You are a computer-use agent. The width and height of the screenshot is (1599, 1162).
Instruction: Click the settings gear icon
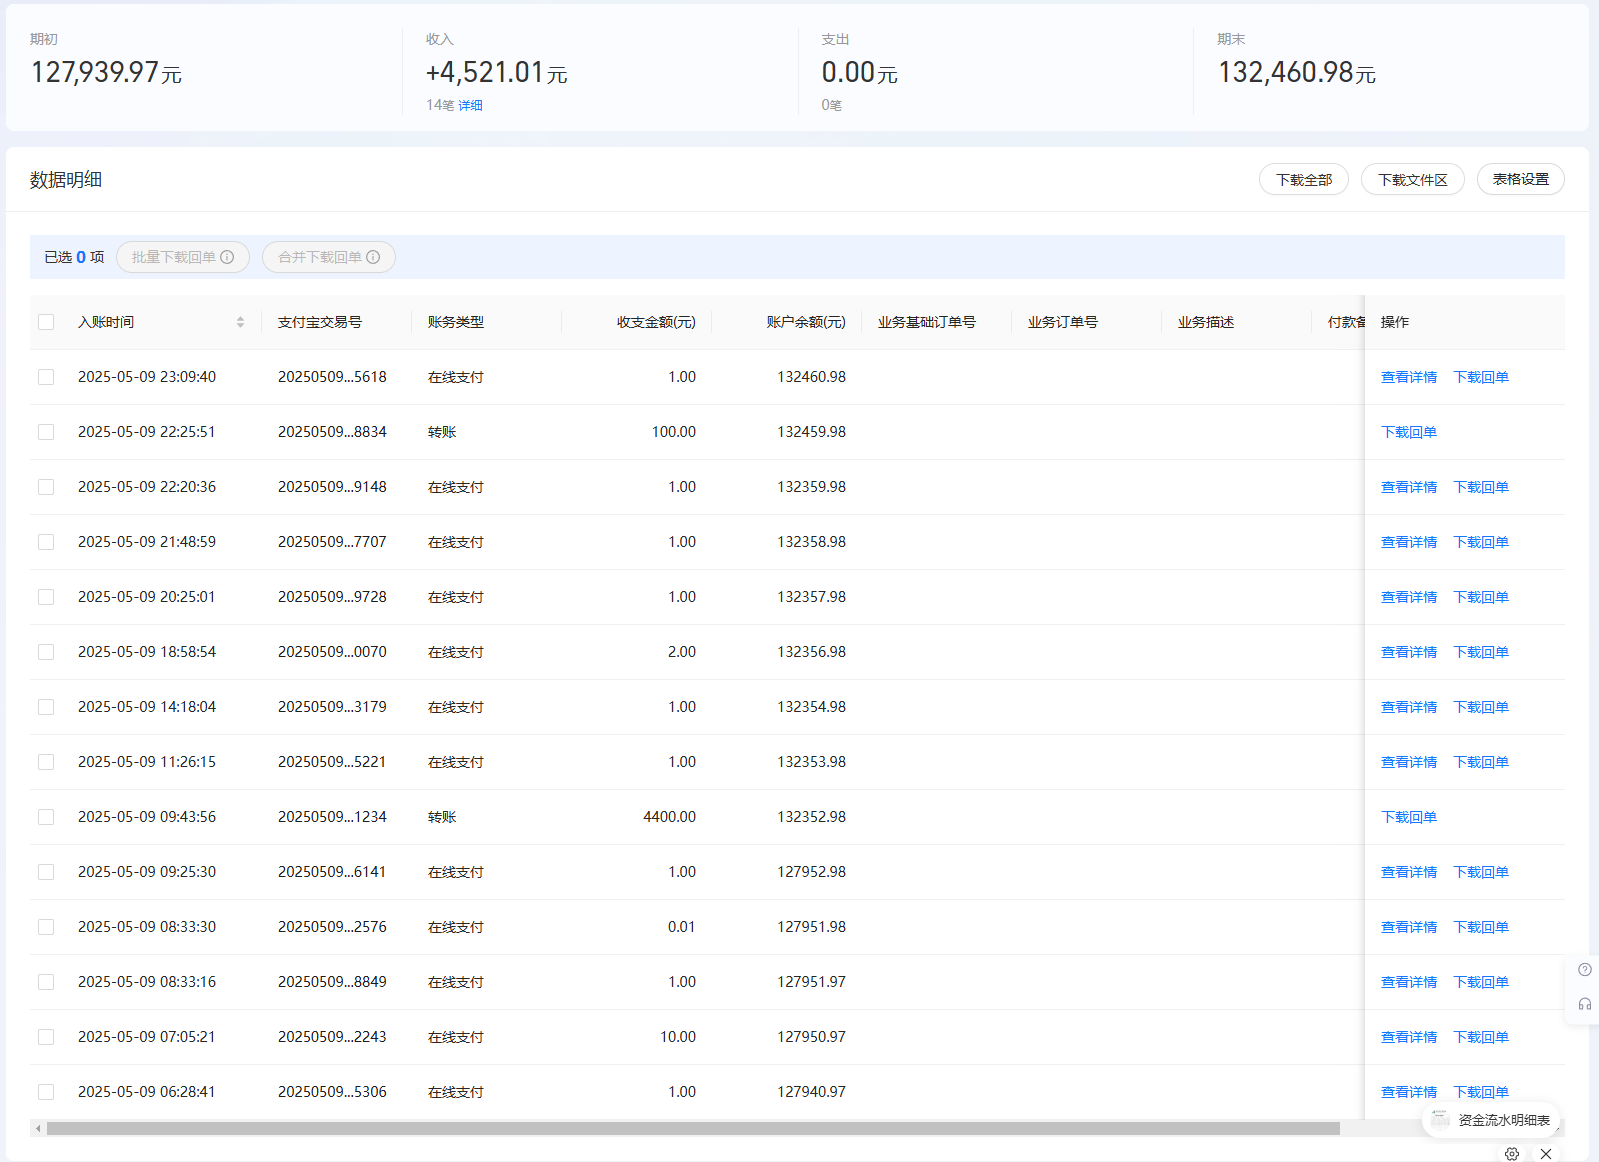1512,1153
